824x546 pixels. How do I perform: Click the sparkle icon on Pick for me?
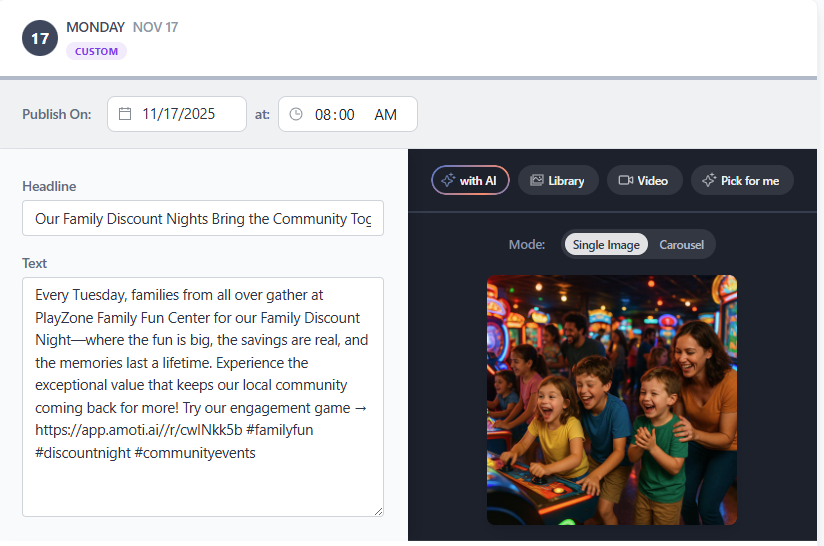709,180
